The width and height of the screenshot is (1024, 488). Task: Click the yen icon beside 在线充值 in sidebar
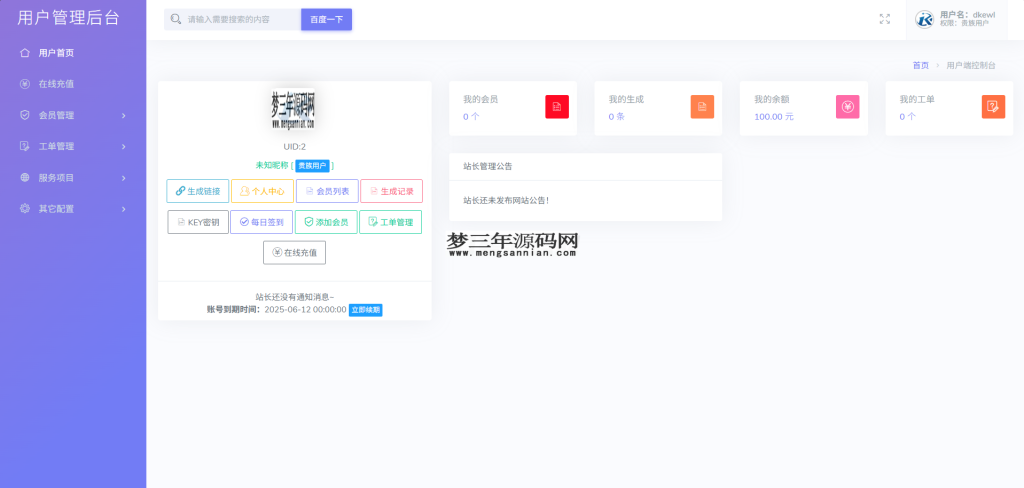[25, 84]
